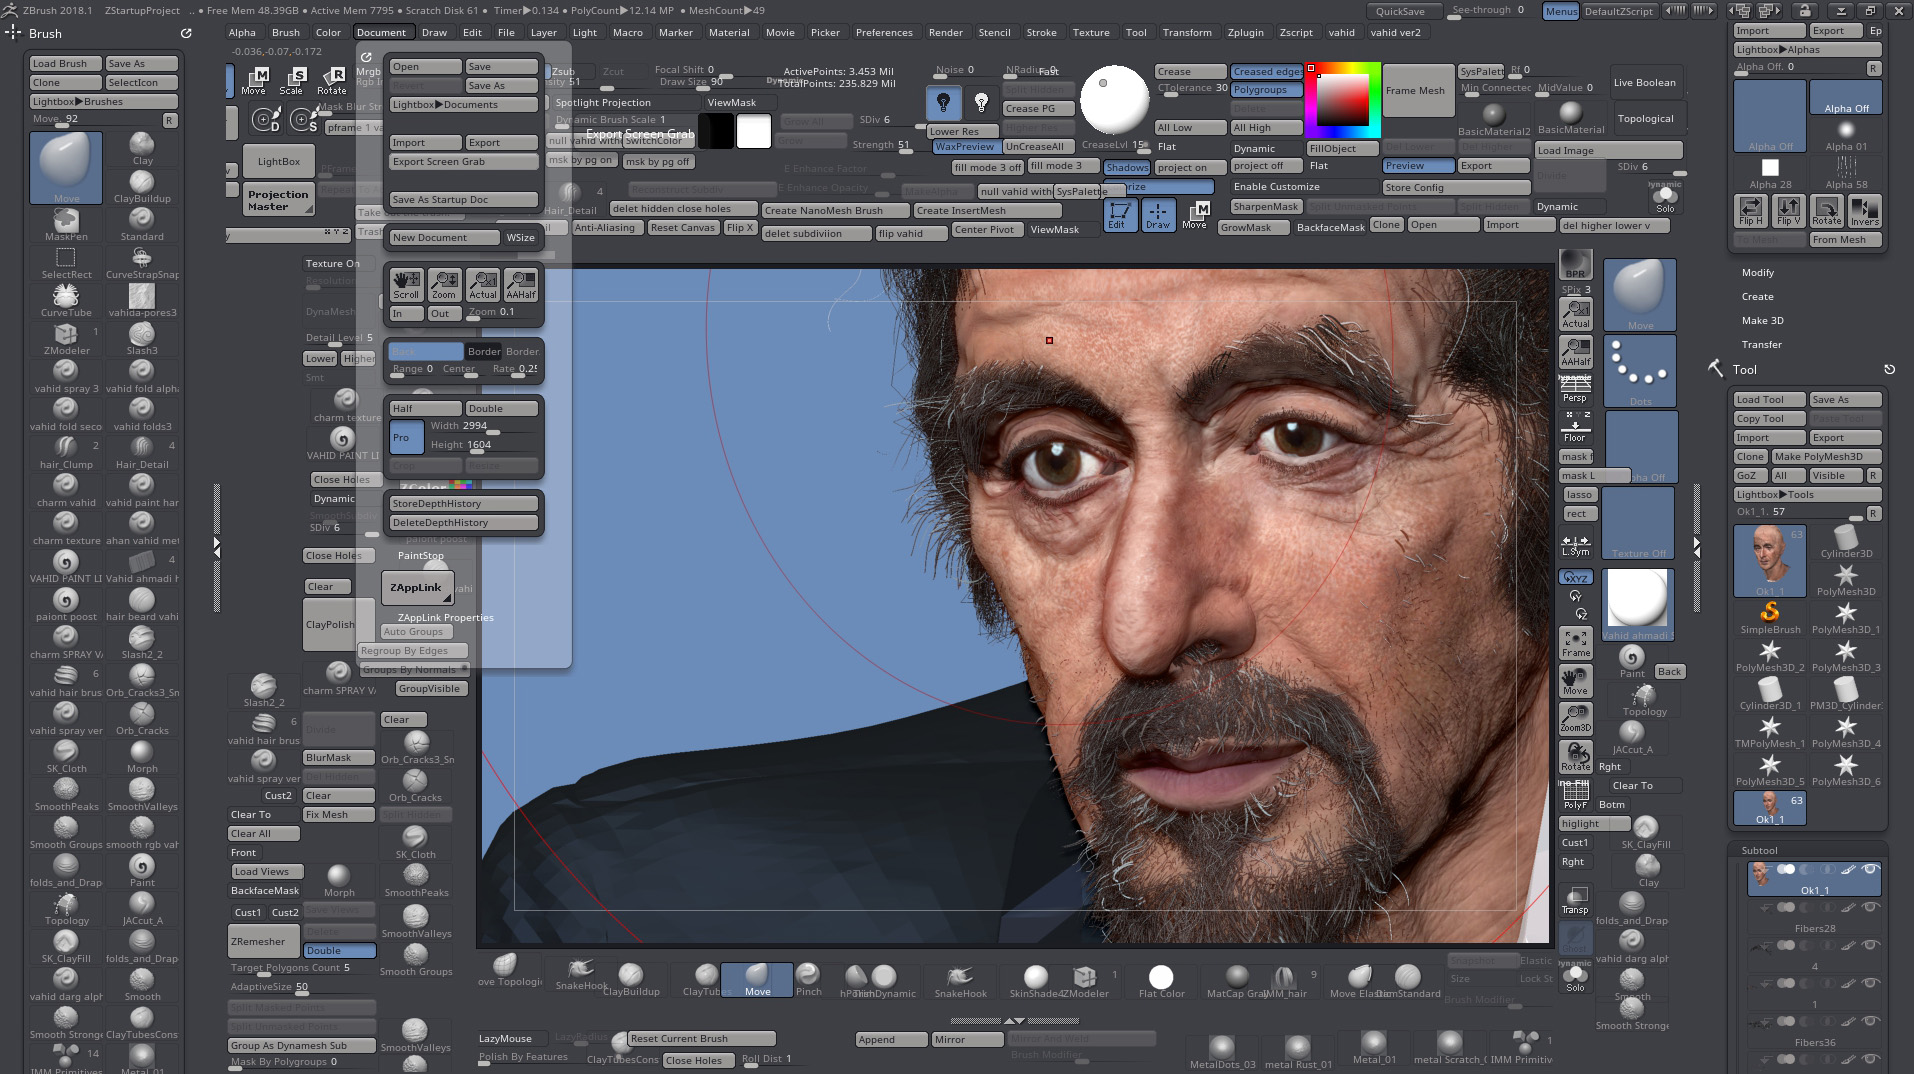Open the Document menu
Image resolution: width=1914 pixels, height=1074 pixels.
381,32
